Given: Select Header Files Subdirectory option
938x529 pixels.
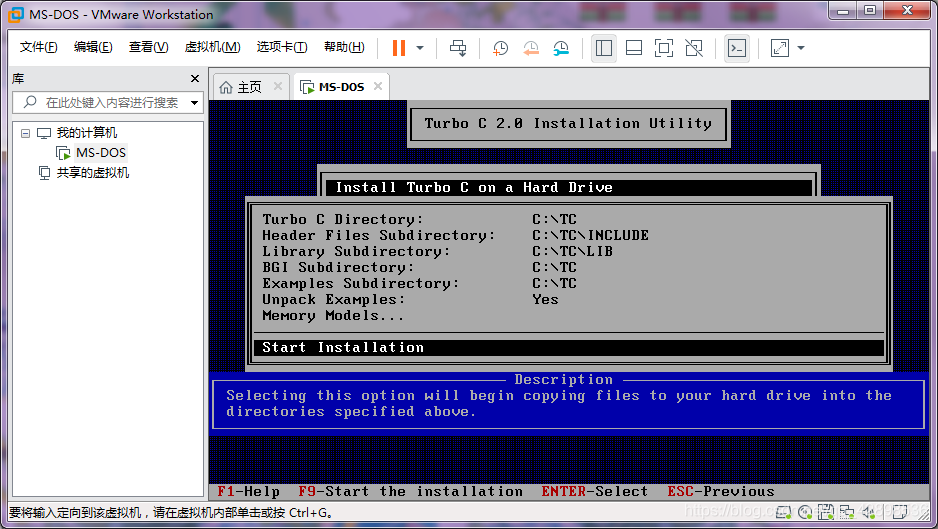Looking at the screenshot, I should pyautogui.click(x=379, y=235).
